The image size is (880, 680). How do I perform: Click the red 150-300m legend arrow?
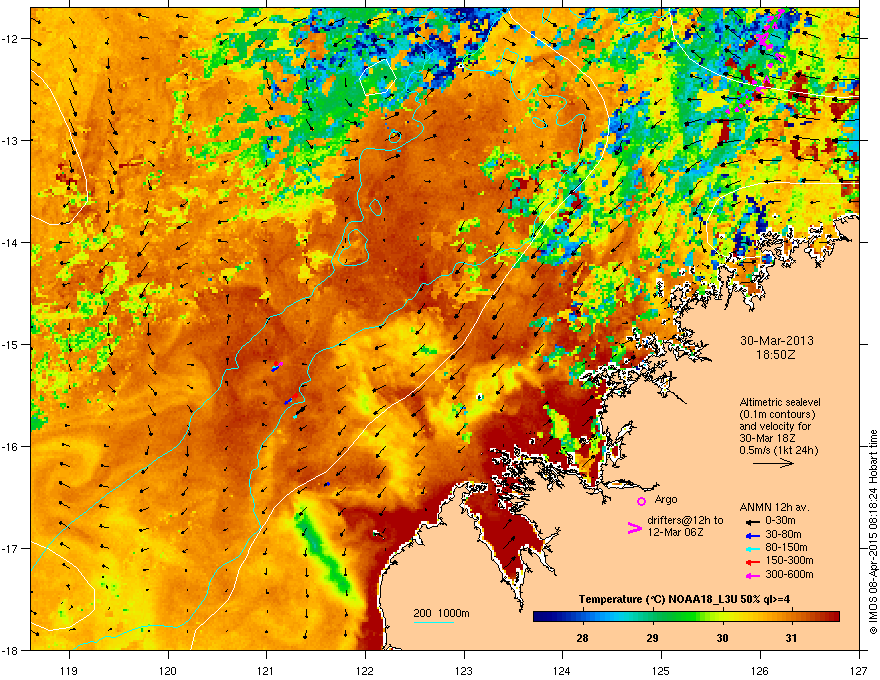752,561
